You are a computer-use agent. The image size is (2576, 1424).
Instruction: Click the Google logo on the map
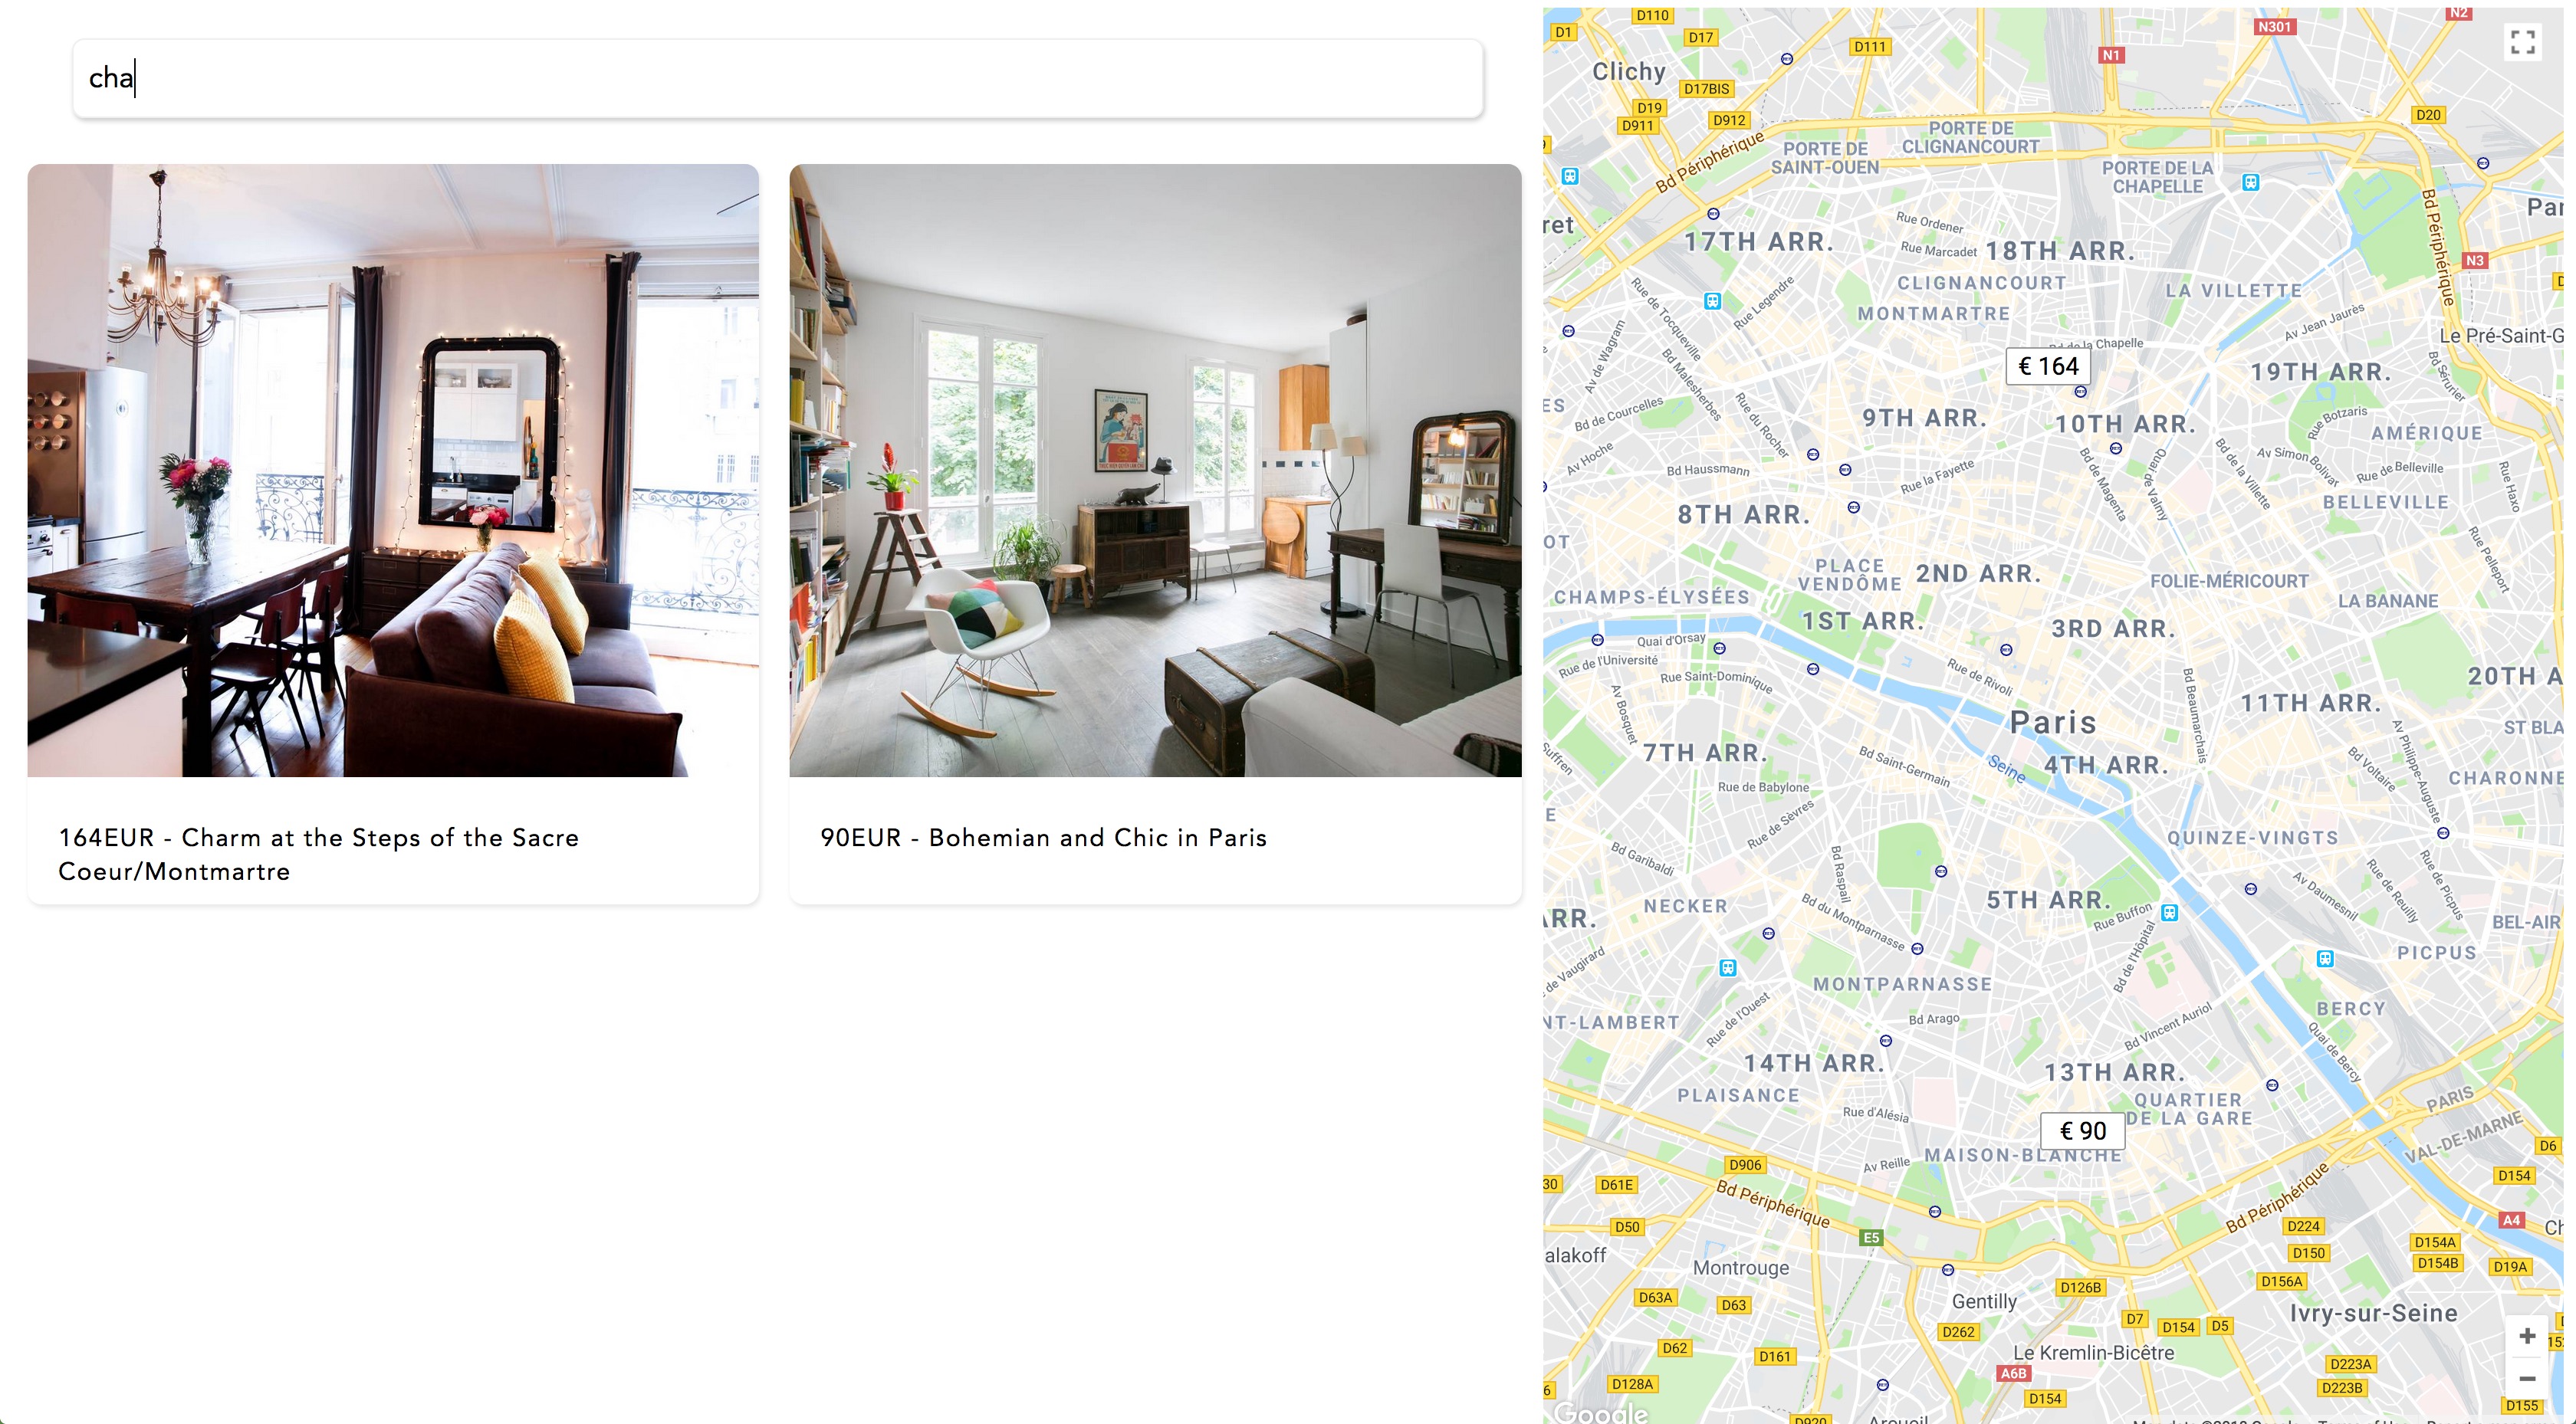coord(1601,1412)
